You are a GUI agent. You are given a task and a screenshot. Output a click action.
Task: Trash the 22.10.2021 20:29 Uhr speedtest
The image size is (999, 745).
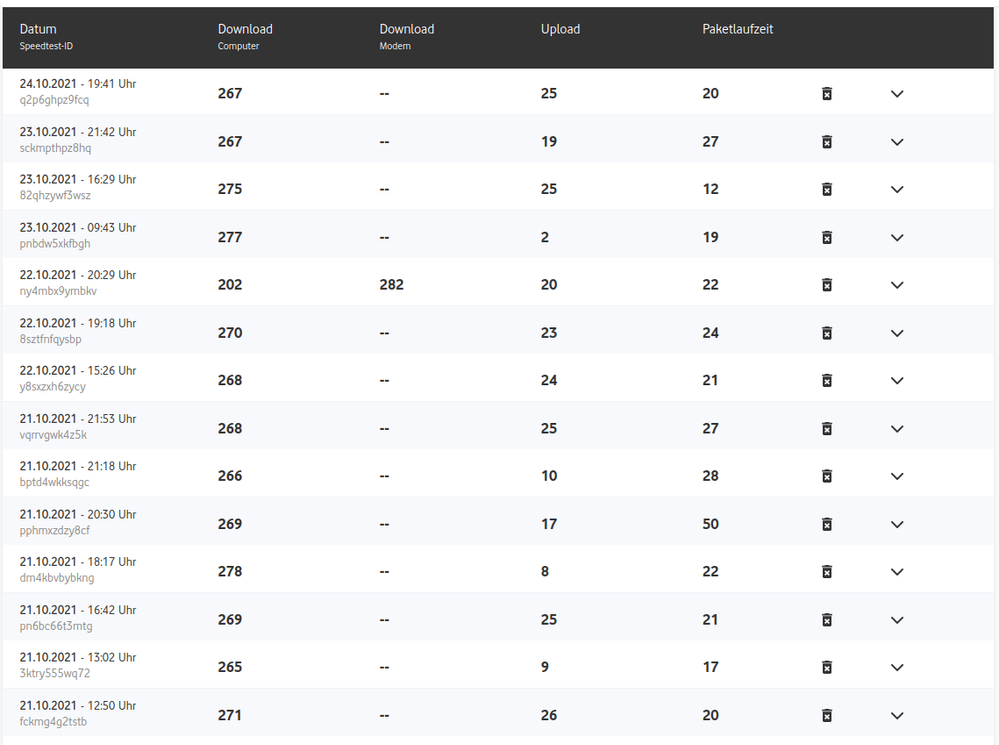pos(827,285)
